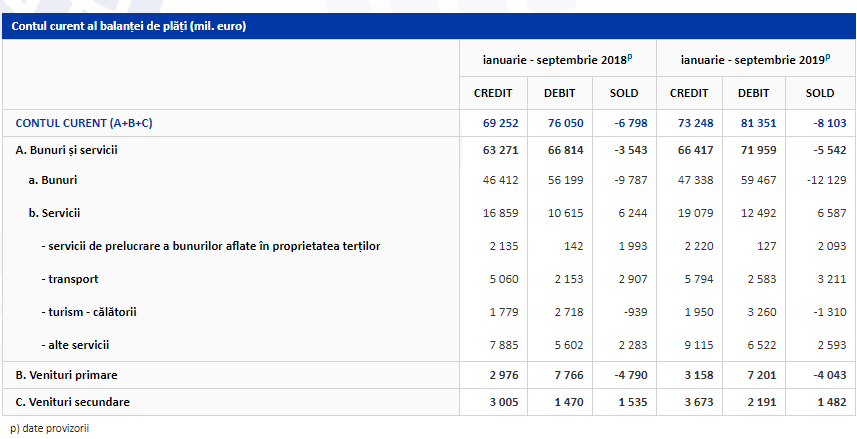
Task: Select the -12 129 Bunuri balance
Action: tap(826, 180)
